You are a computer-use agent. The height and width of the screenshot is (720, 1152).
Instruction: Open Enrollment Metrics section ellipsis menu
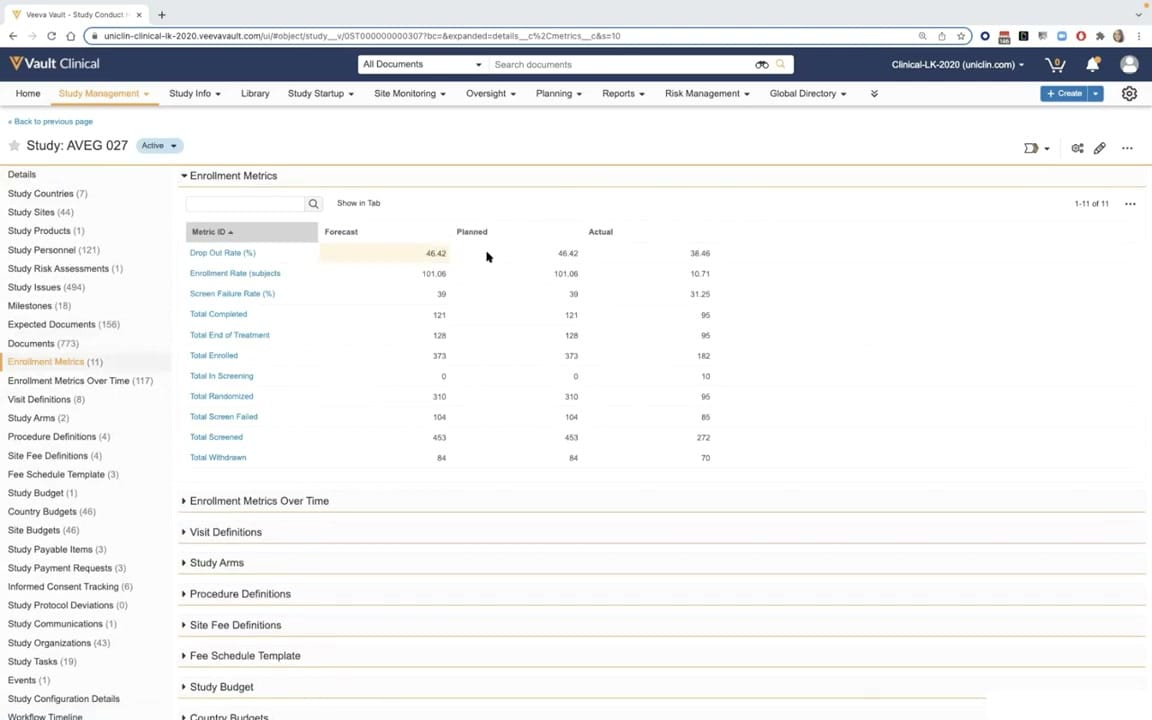pos(1130,204)
